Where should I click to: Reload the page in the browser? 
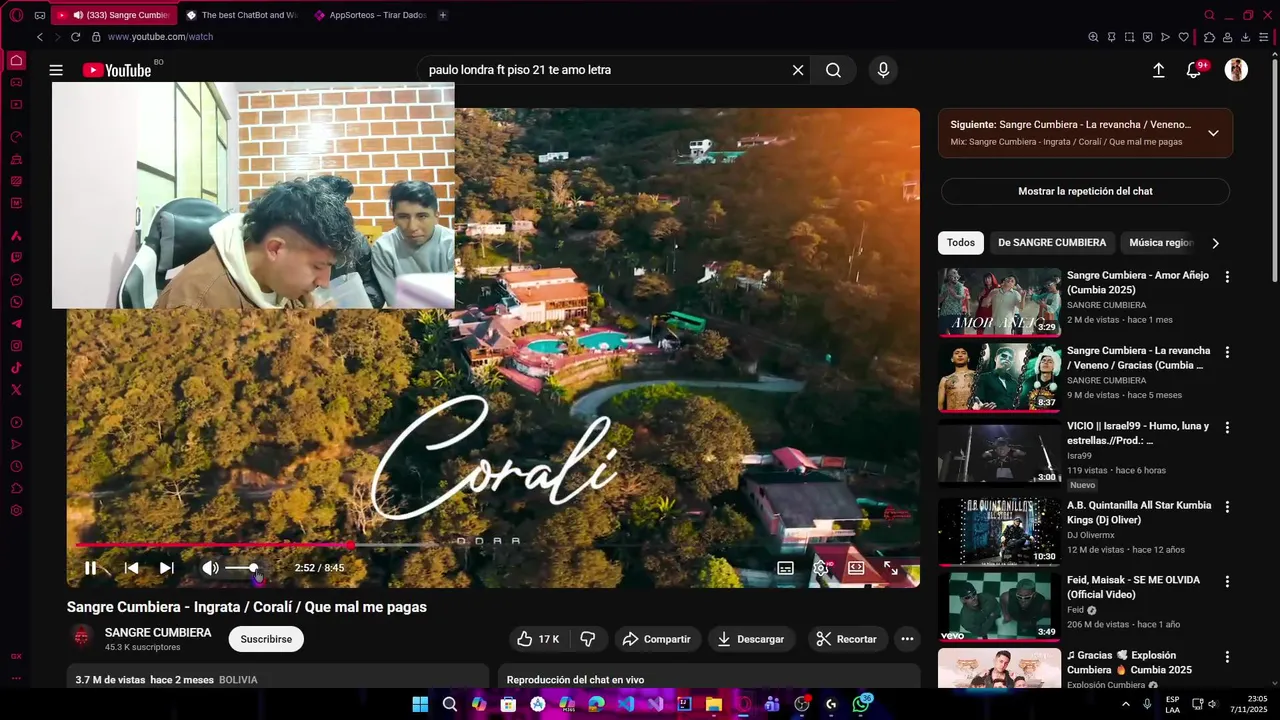tap(75, 37)
